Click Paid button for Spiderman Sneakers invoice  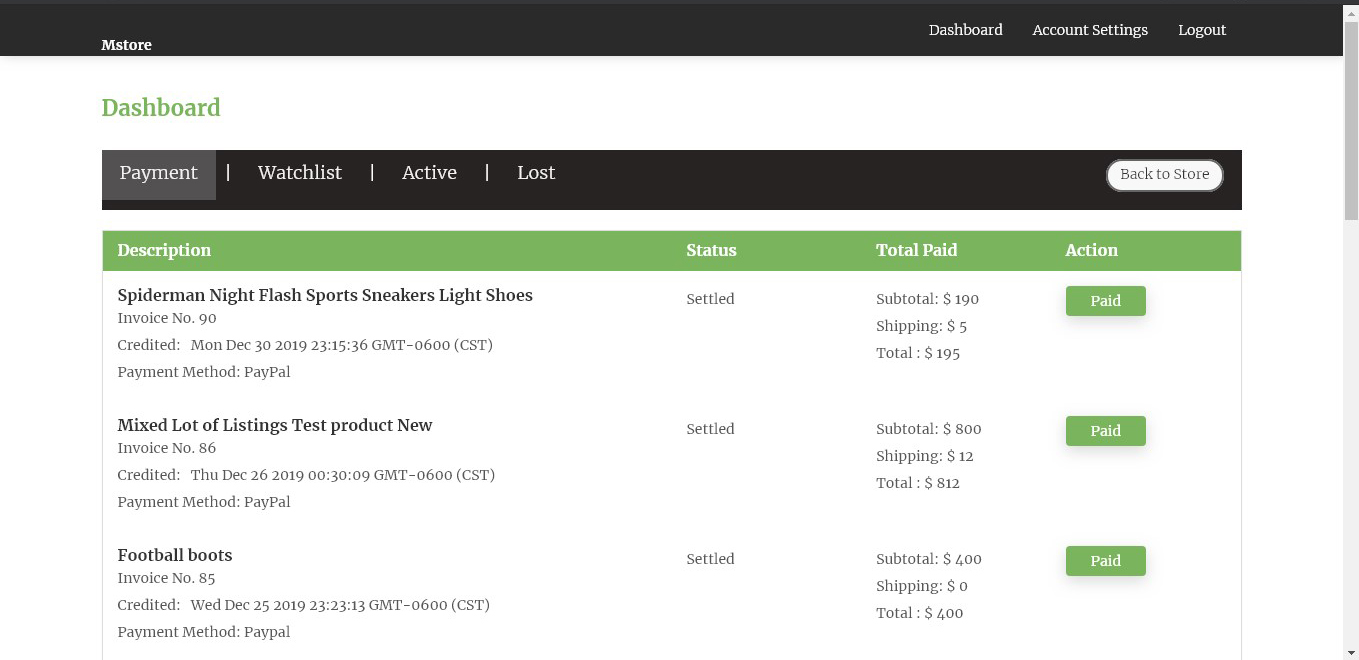point(1105,301)
